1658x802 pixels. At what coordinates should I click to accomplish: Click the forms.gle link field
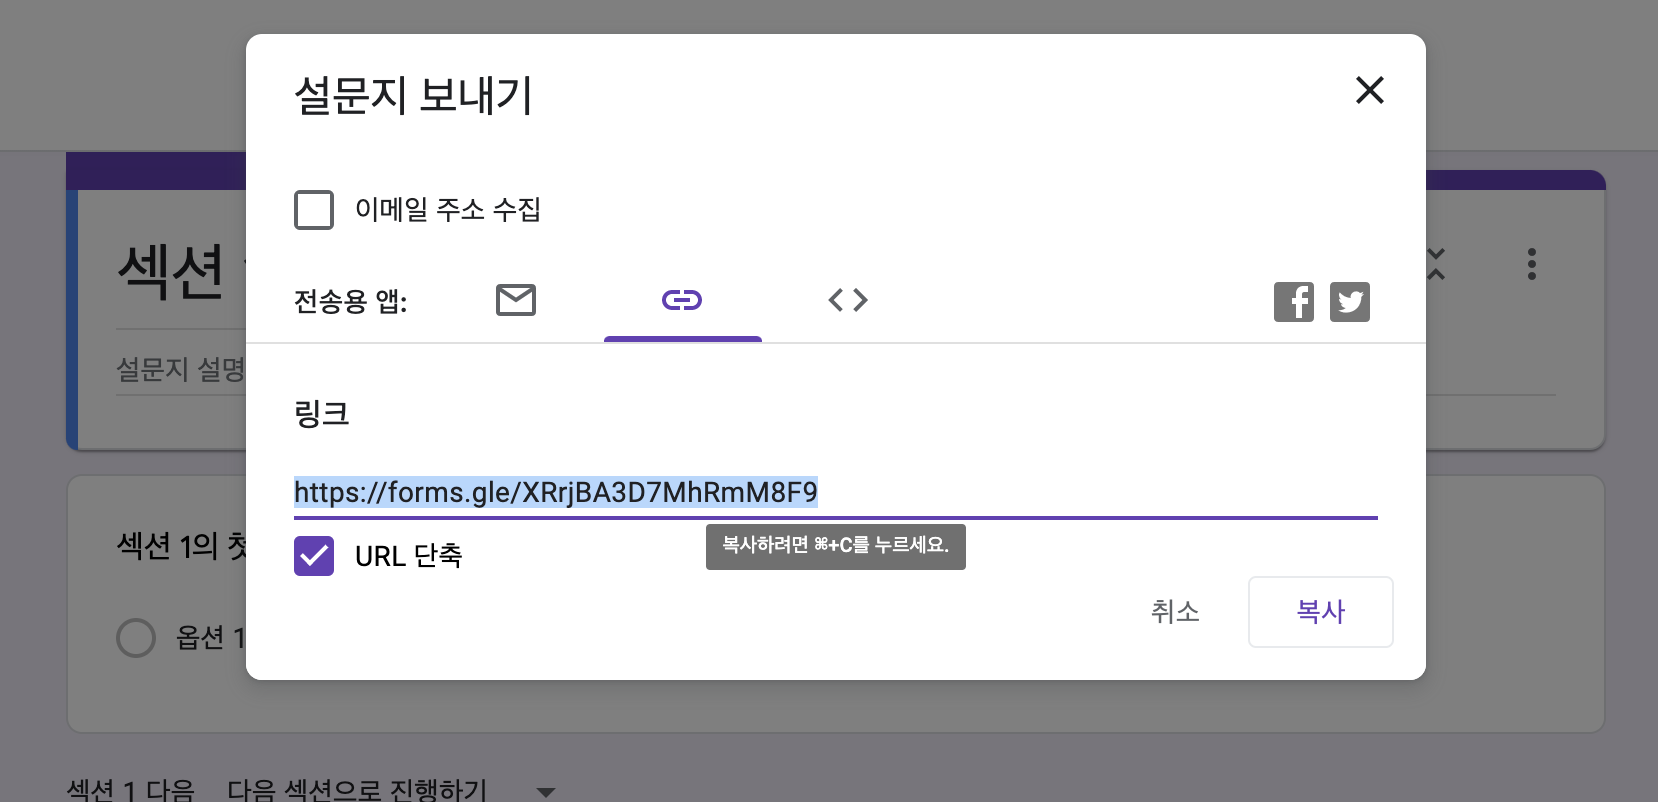[835, 492]
